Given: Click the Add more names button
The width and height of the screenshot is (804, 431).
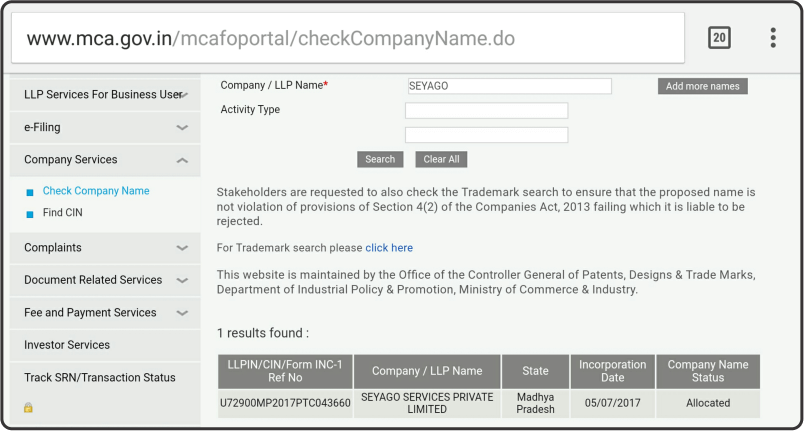Looking at the screenshot, I should tap(702, 86).
